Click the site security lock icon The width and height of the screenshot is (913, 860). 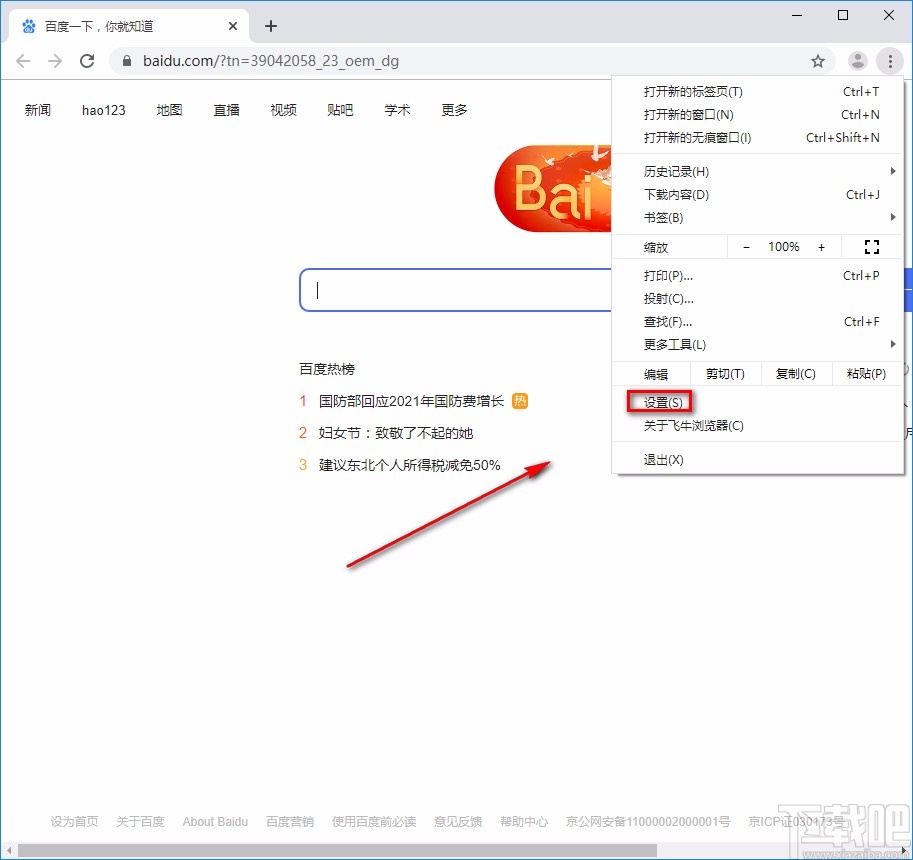click(x=126, y=60)
